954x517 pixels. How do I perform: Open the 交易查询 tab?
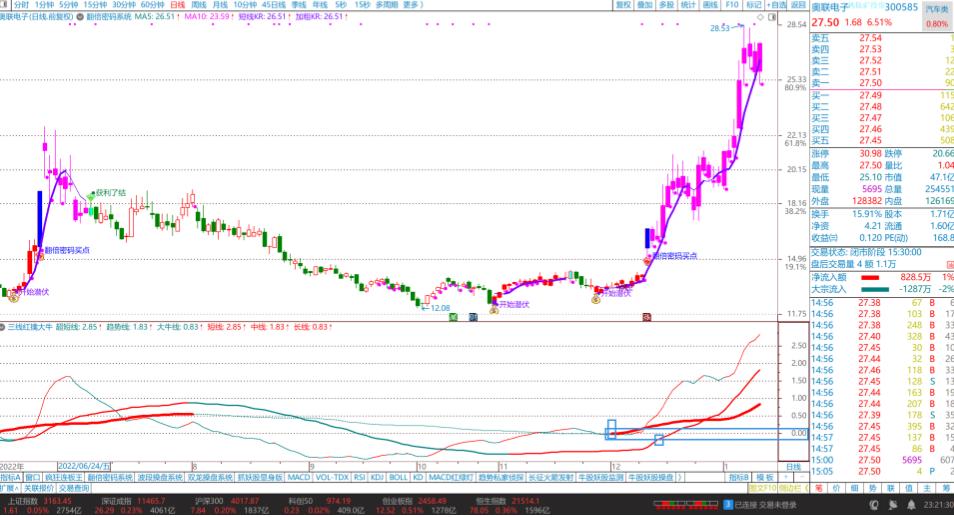pyautogui.click(x=74, y=488)
